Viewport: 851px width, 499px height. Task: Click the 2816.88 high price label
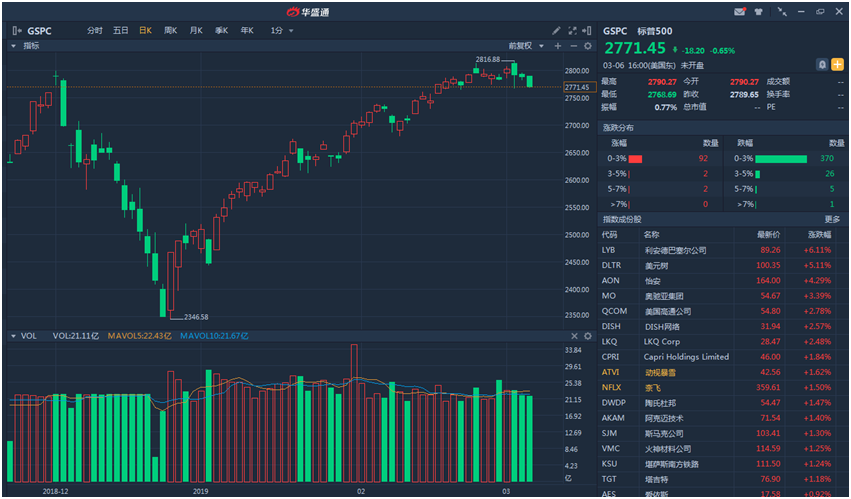pos(488,59)
